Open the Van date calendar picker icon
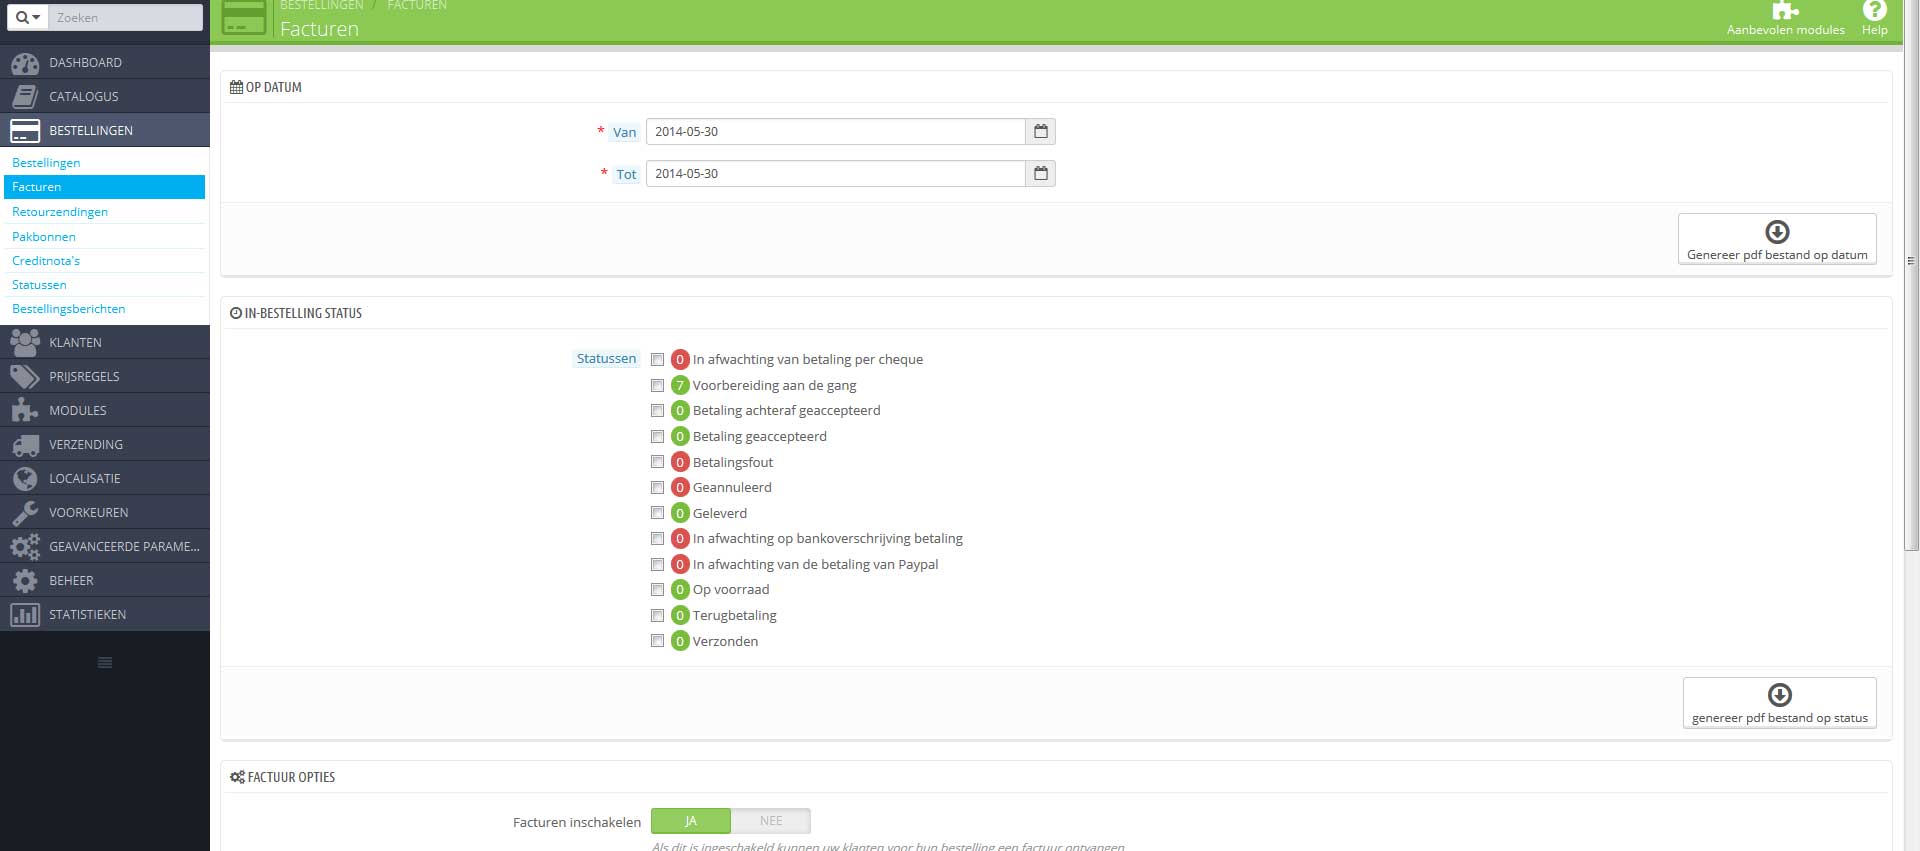 click(x=1041, y=132)
